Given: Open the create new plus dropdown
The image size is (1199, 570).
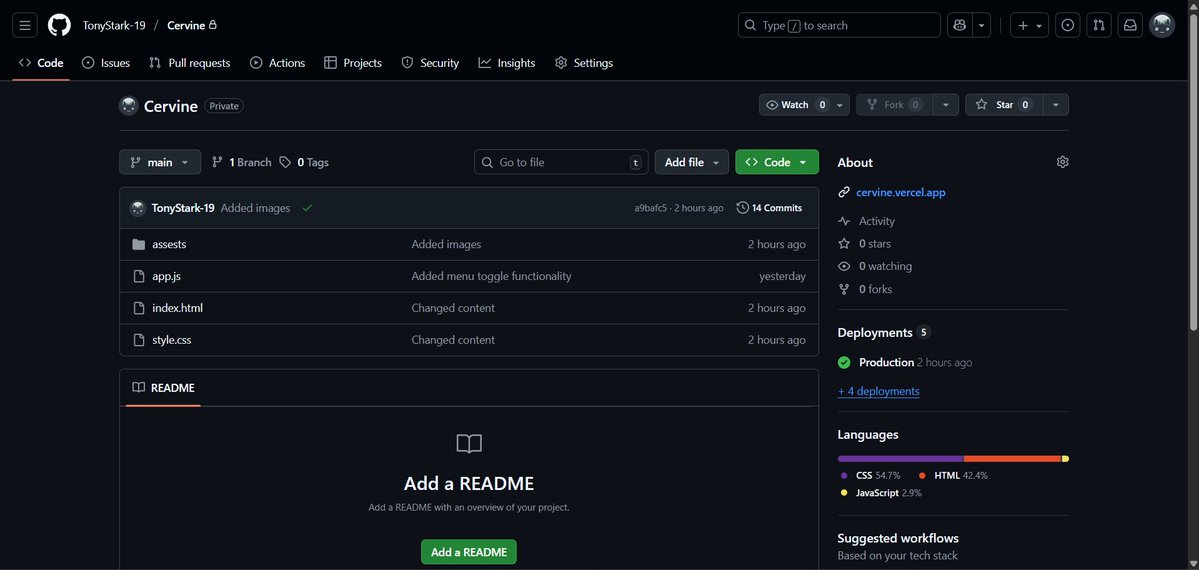Looking at the screenshot, I should tap(1029, 25).
